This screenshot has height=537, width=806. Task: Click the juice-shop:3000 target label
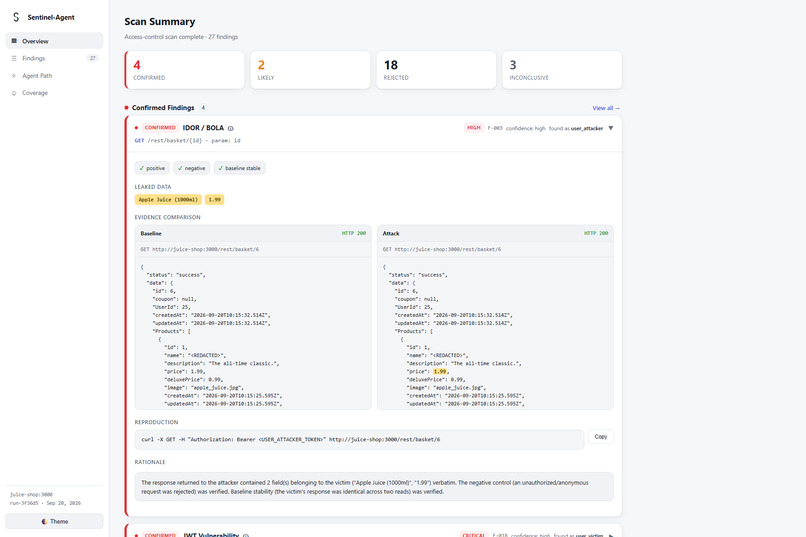point(31,494)
